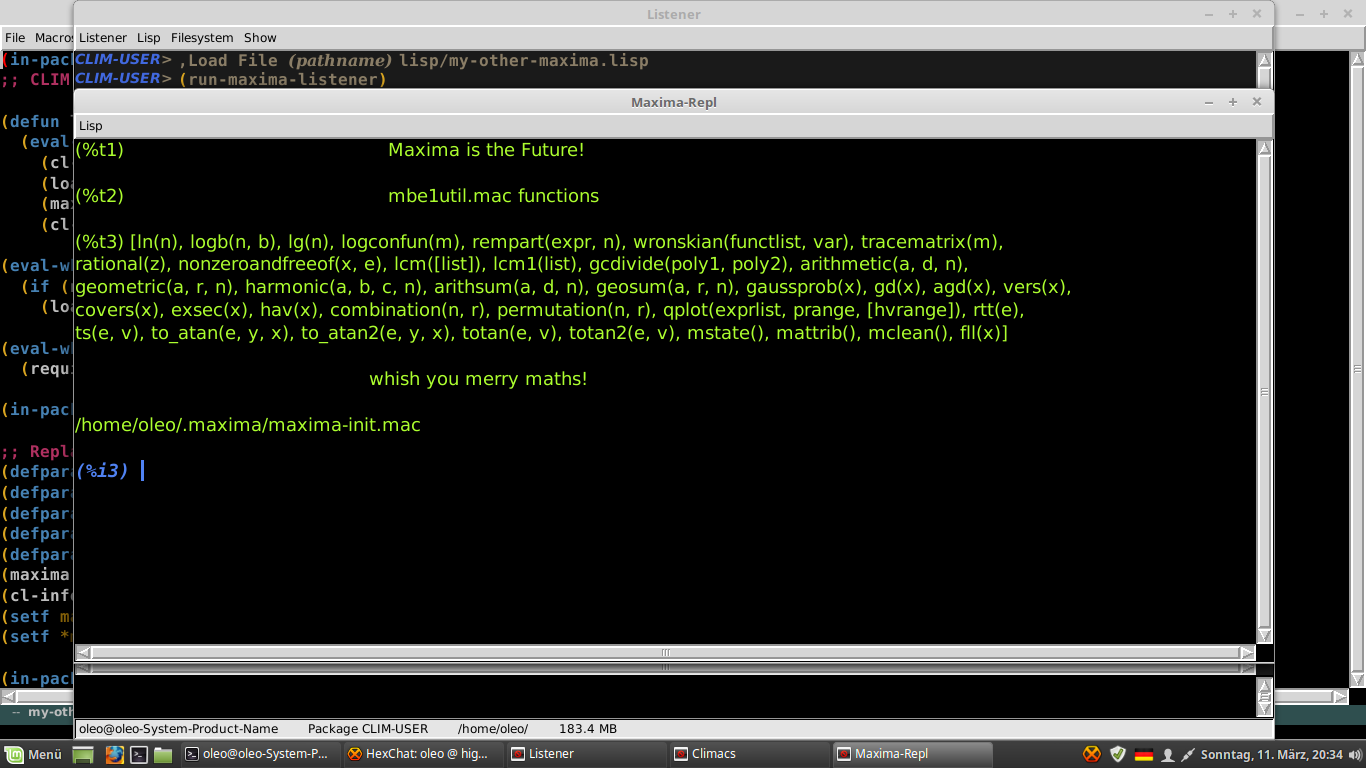This screenshot has height=768, width=1366.
Task: Open the user tray icon
Action: pos(1167,755)
